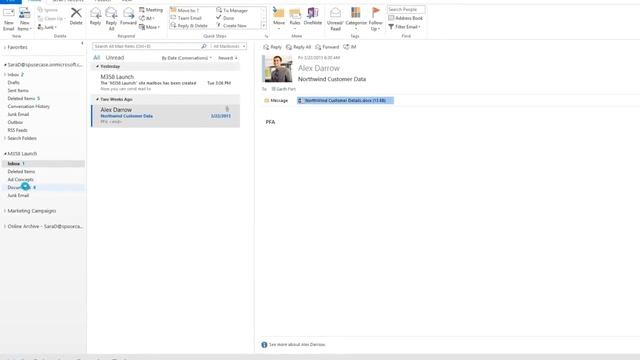Show All messages filter

point(96,58)
